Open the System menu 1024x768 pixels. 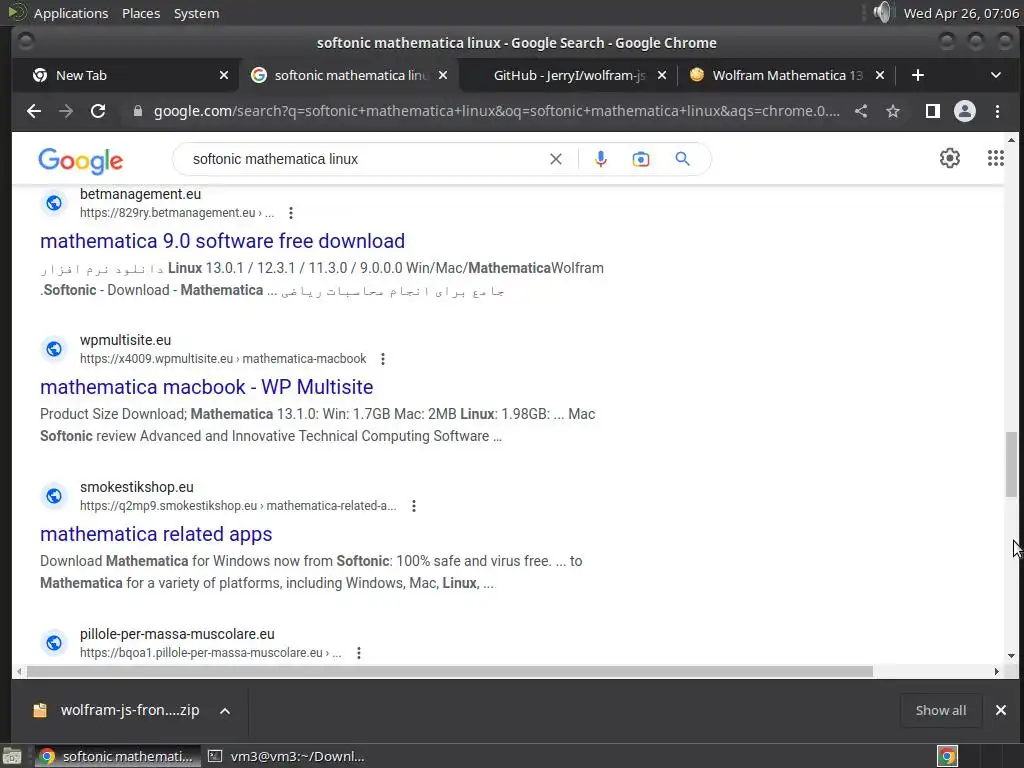pos(196,13)
